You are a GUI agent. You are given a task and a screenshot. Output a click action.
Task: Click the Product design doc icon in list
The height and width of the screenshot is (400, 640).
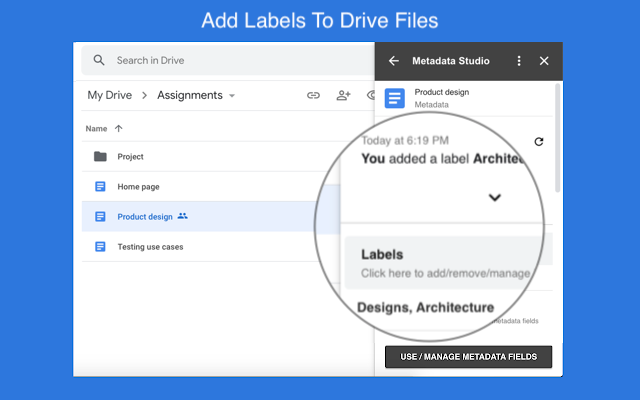[x=100, y=216]
